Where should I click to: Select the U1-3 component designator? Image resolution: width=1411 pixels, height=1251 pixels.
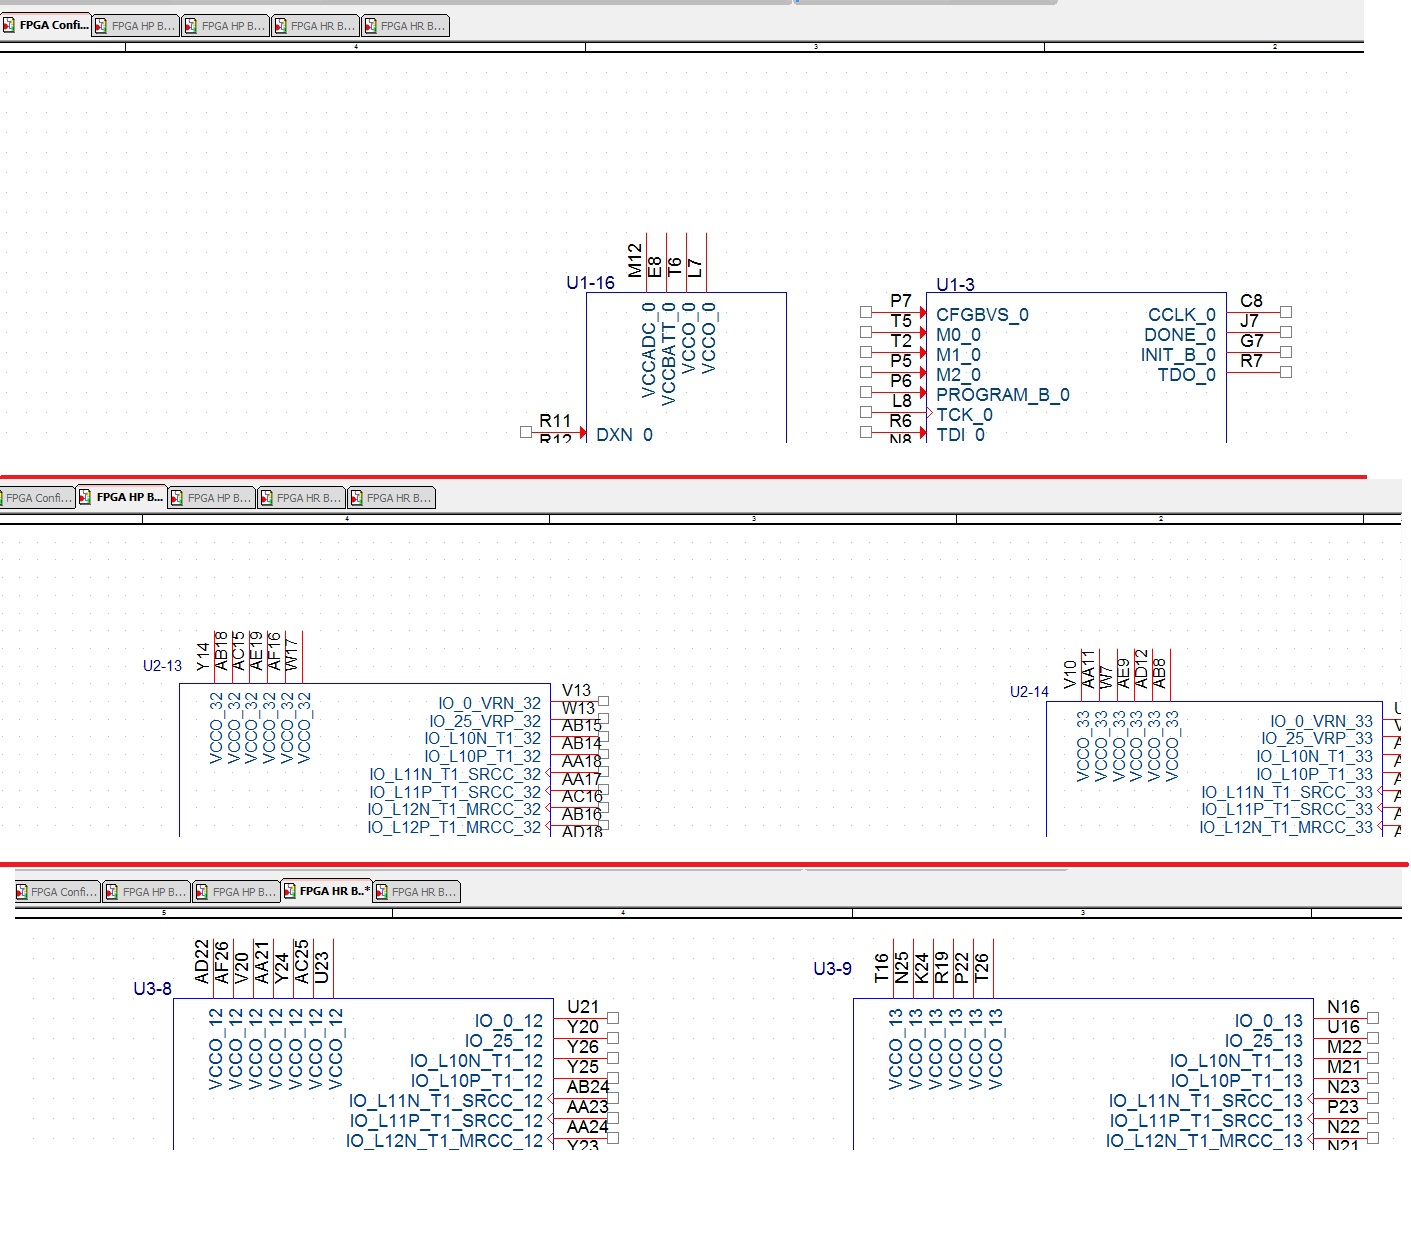click(x=955, y=285)
